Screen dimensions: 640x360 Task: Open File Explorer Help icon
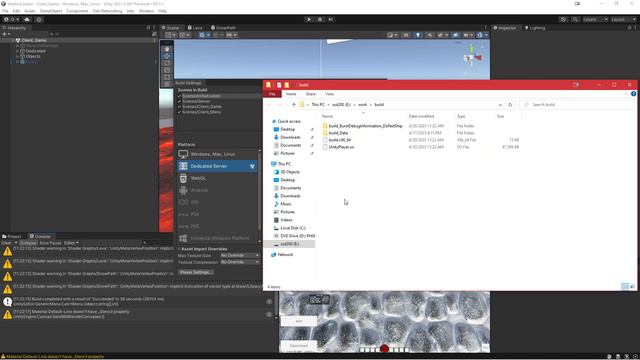pos(633,94)
